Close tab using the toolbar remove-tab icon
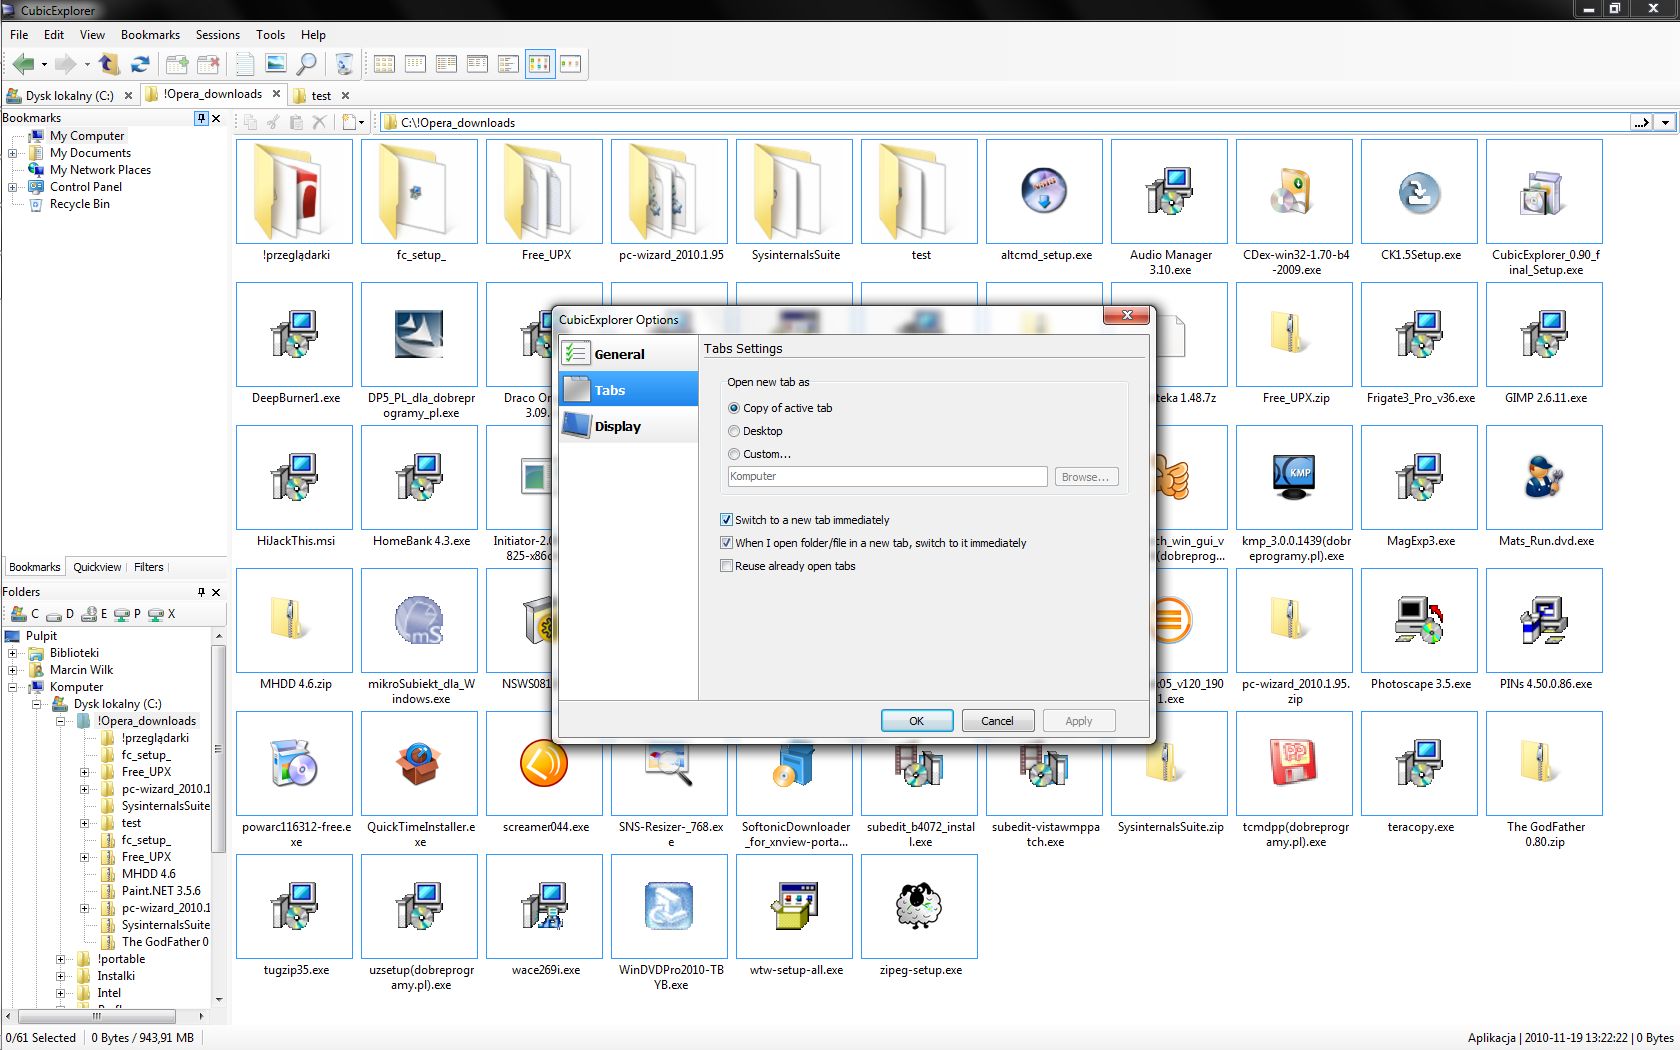This screenshot has height=1050, width=1680. 208,64
